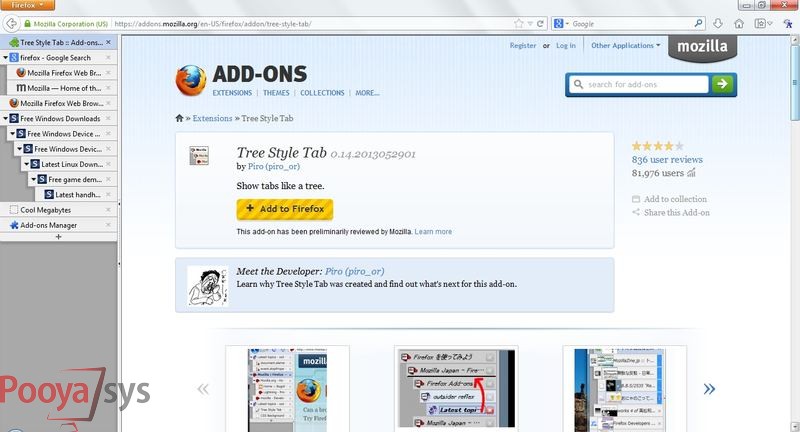Image resolution: width=800 pixels, height=432 pixels.
Task: Switch to Free Windows Downloads tab
Action: click(x=59, y=118)
